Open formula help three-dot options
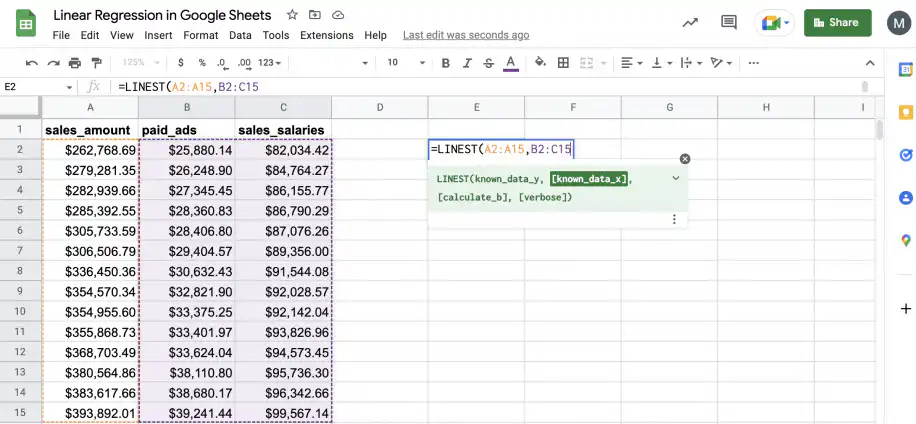 674,219
